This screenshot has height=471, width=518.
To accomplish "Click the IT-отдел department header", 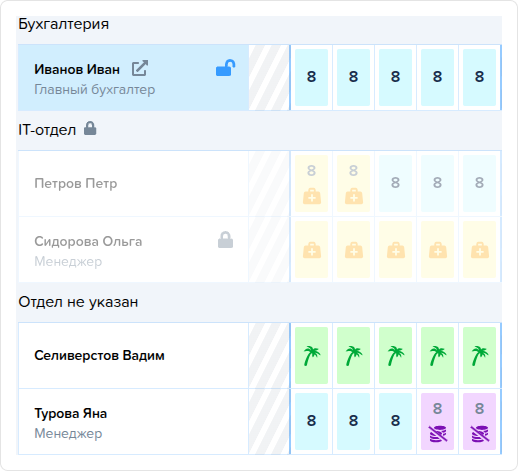I will [47, 130].
